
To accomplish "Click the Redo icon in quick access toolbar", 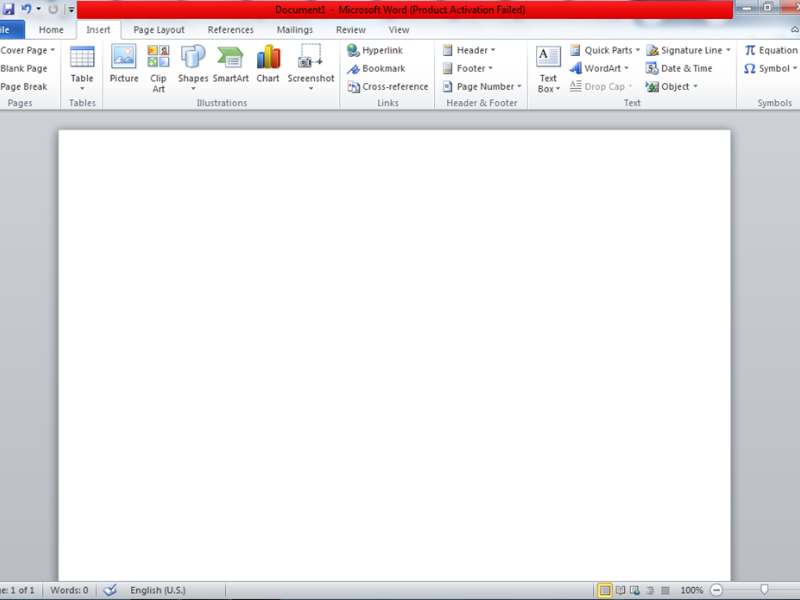I will [x=53, y=9].
